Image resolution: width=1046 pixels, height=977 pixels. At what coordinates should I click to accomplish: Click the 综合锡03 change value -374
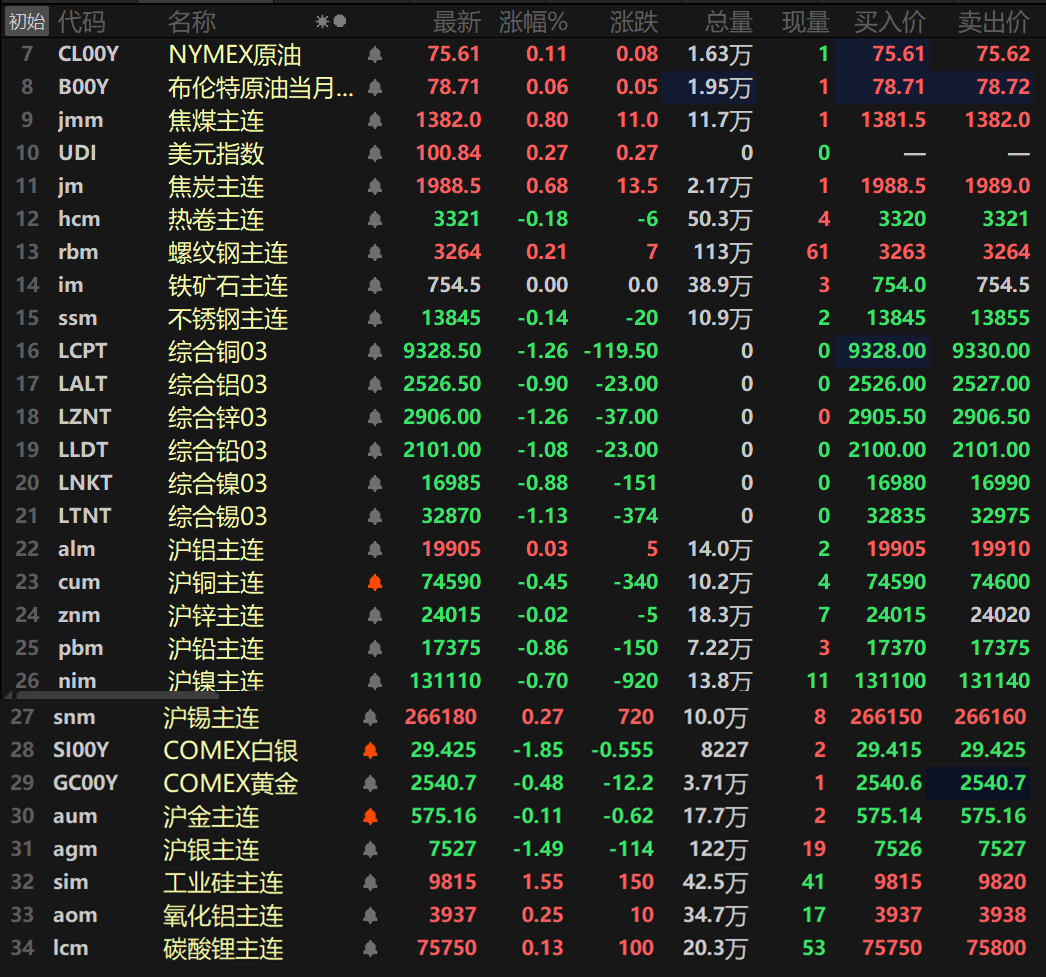point(626,516)
